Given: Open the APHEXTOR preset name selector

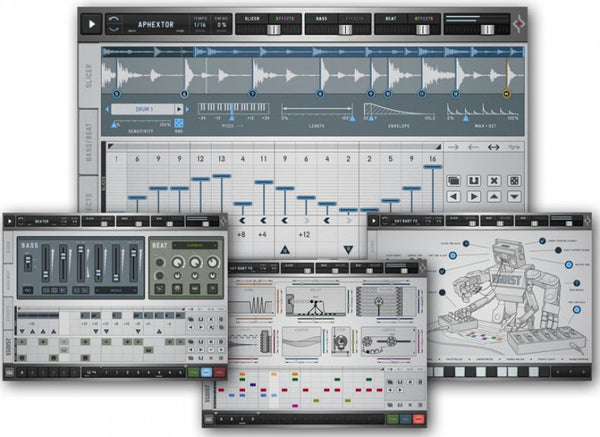Looking at the screenshot, I should (x=157, y=22).
